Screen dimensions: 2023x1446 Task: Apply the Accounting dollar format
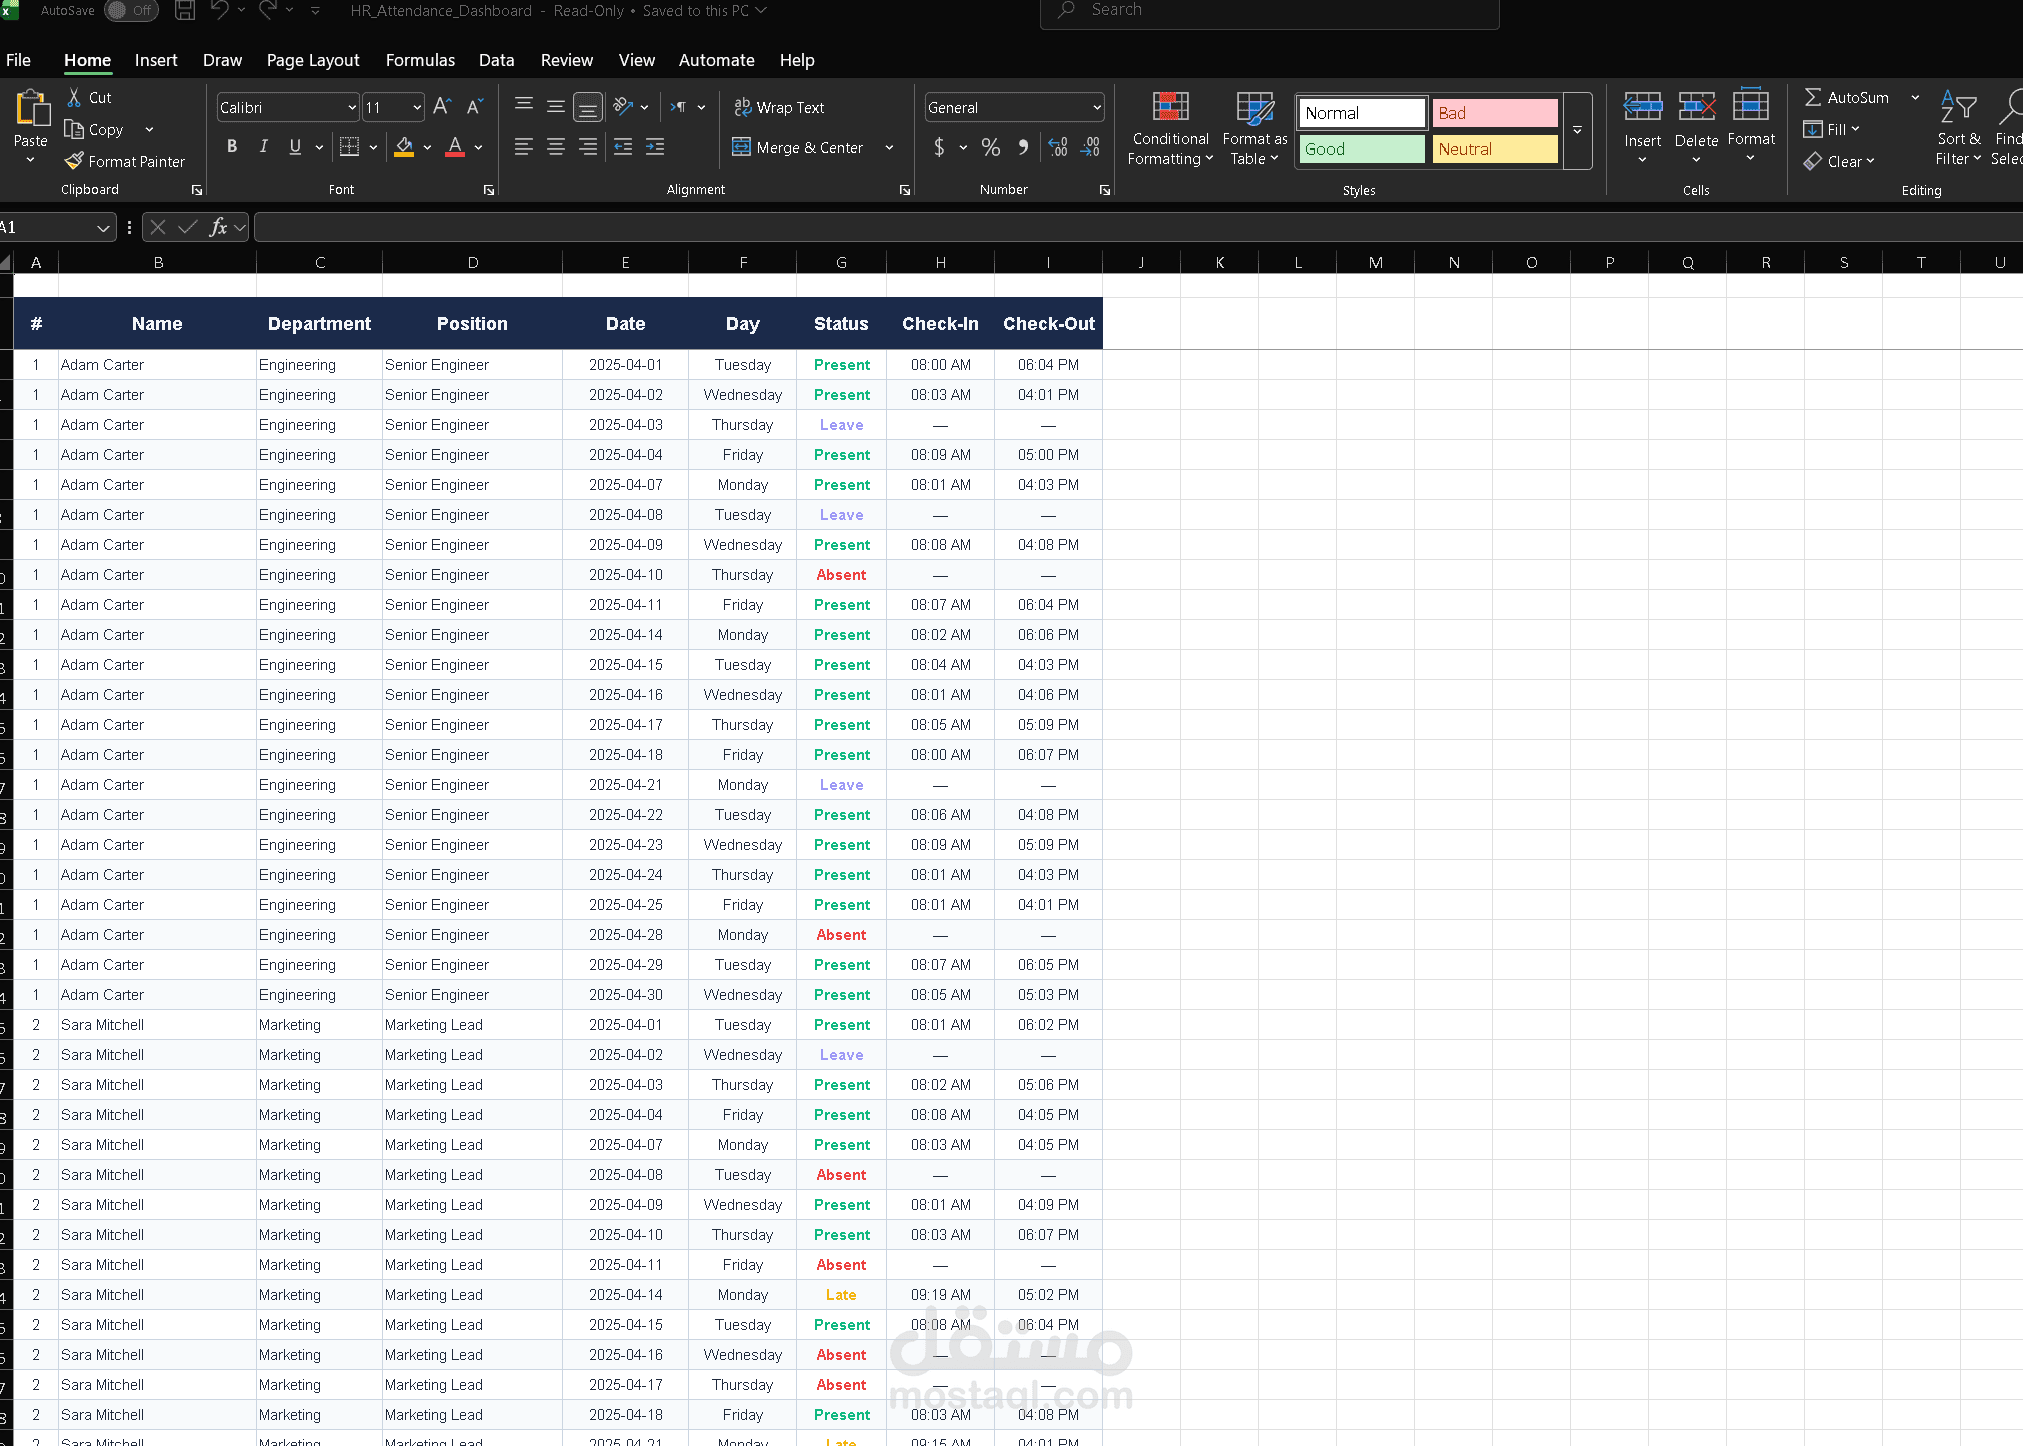[939, 147]
